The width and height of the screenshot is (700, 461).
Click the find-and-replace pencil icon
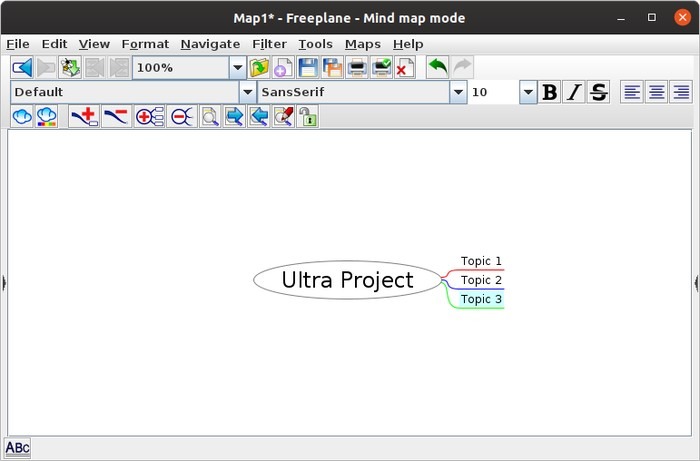[x=283, y=117]
